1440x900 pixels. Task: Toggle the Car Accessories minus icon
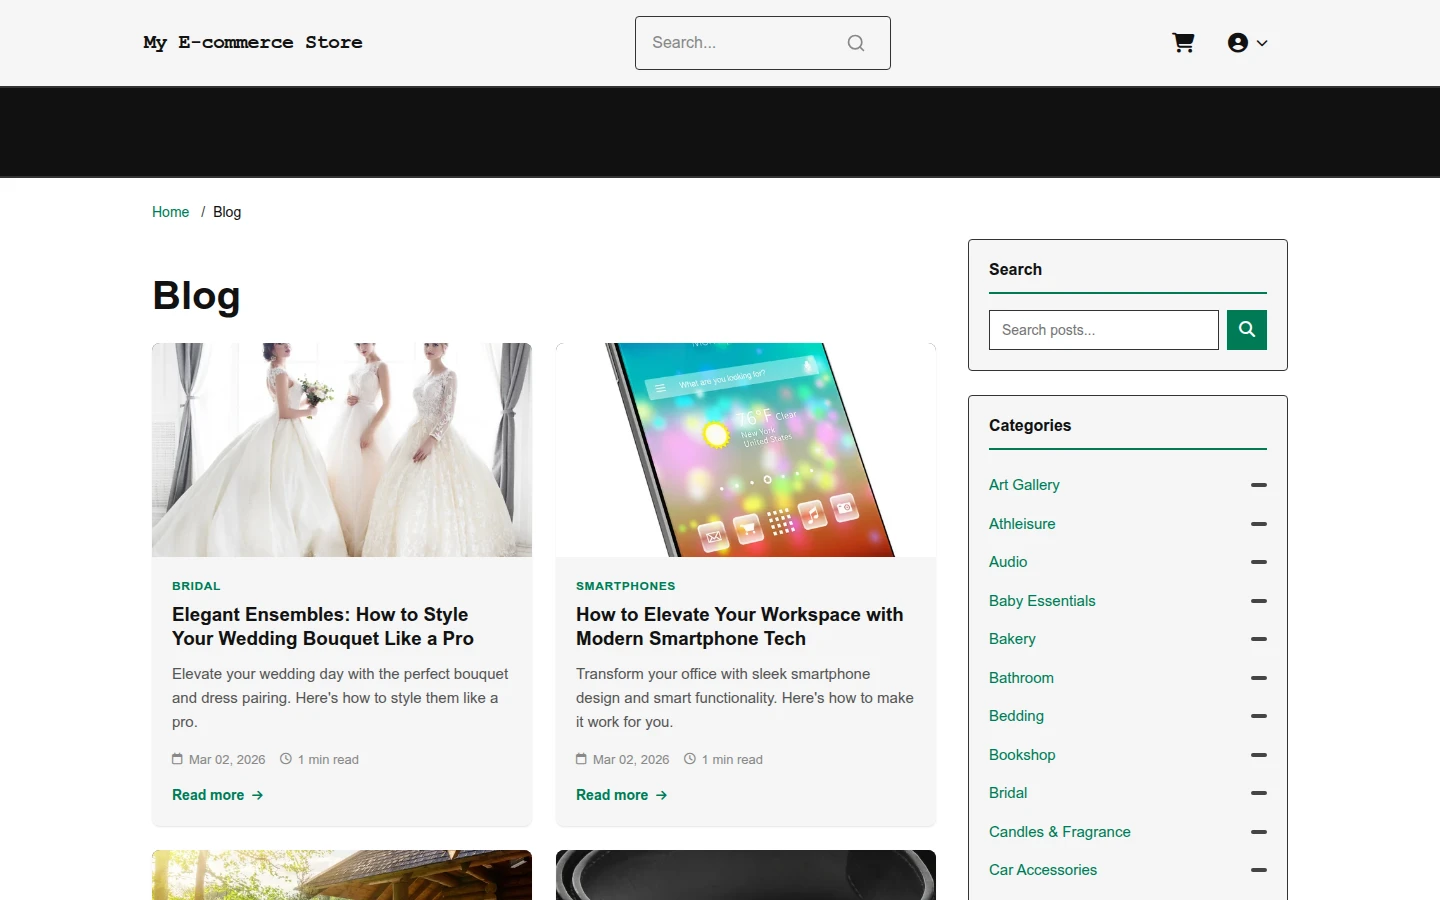[1259, 870]
